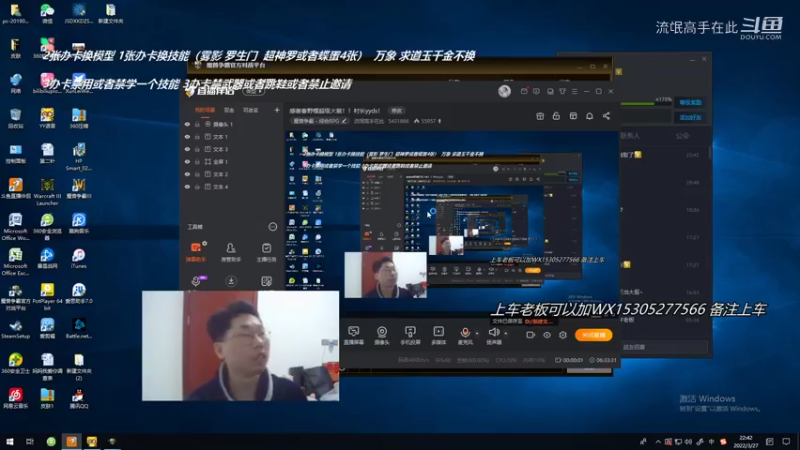The height and width of the screenshot is (450, 800).
Task: Open the image edit tool in toolbox
Action: 266,281
